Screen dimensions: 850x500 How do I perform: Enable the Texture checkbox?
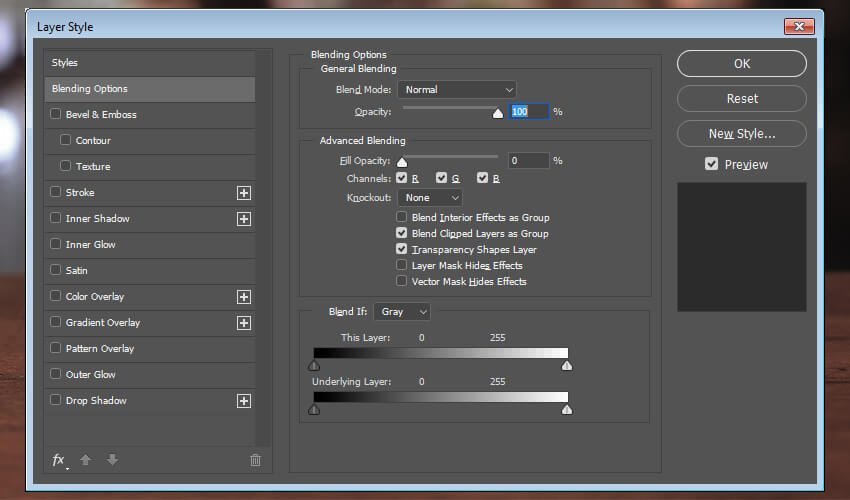[x=66, y=166]
